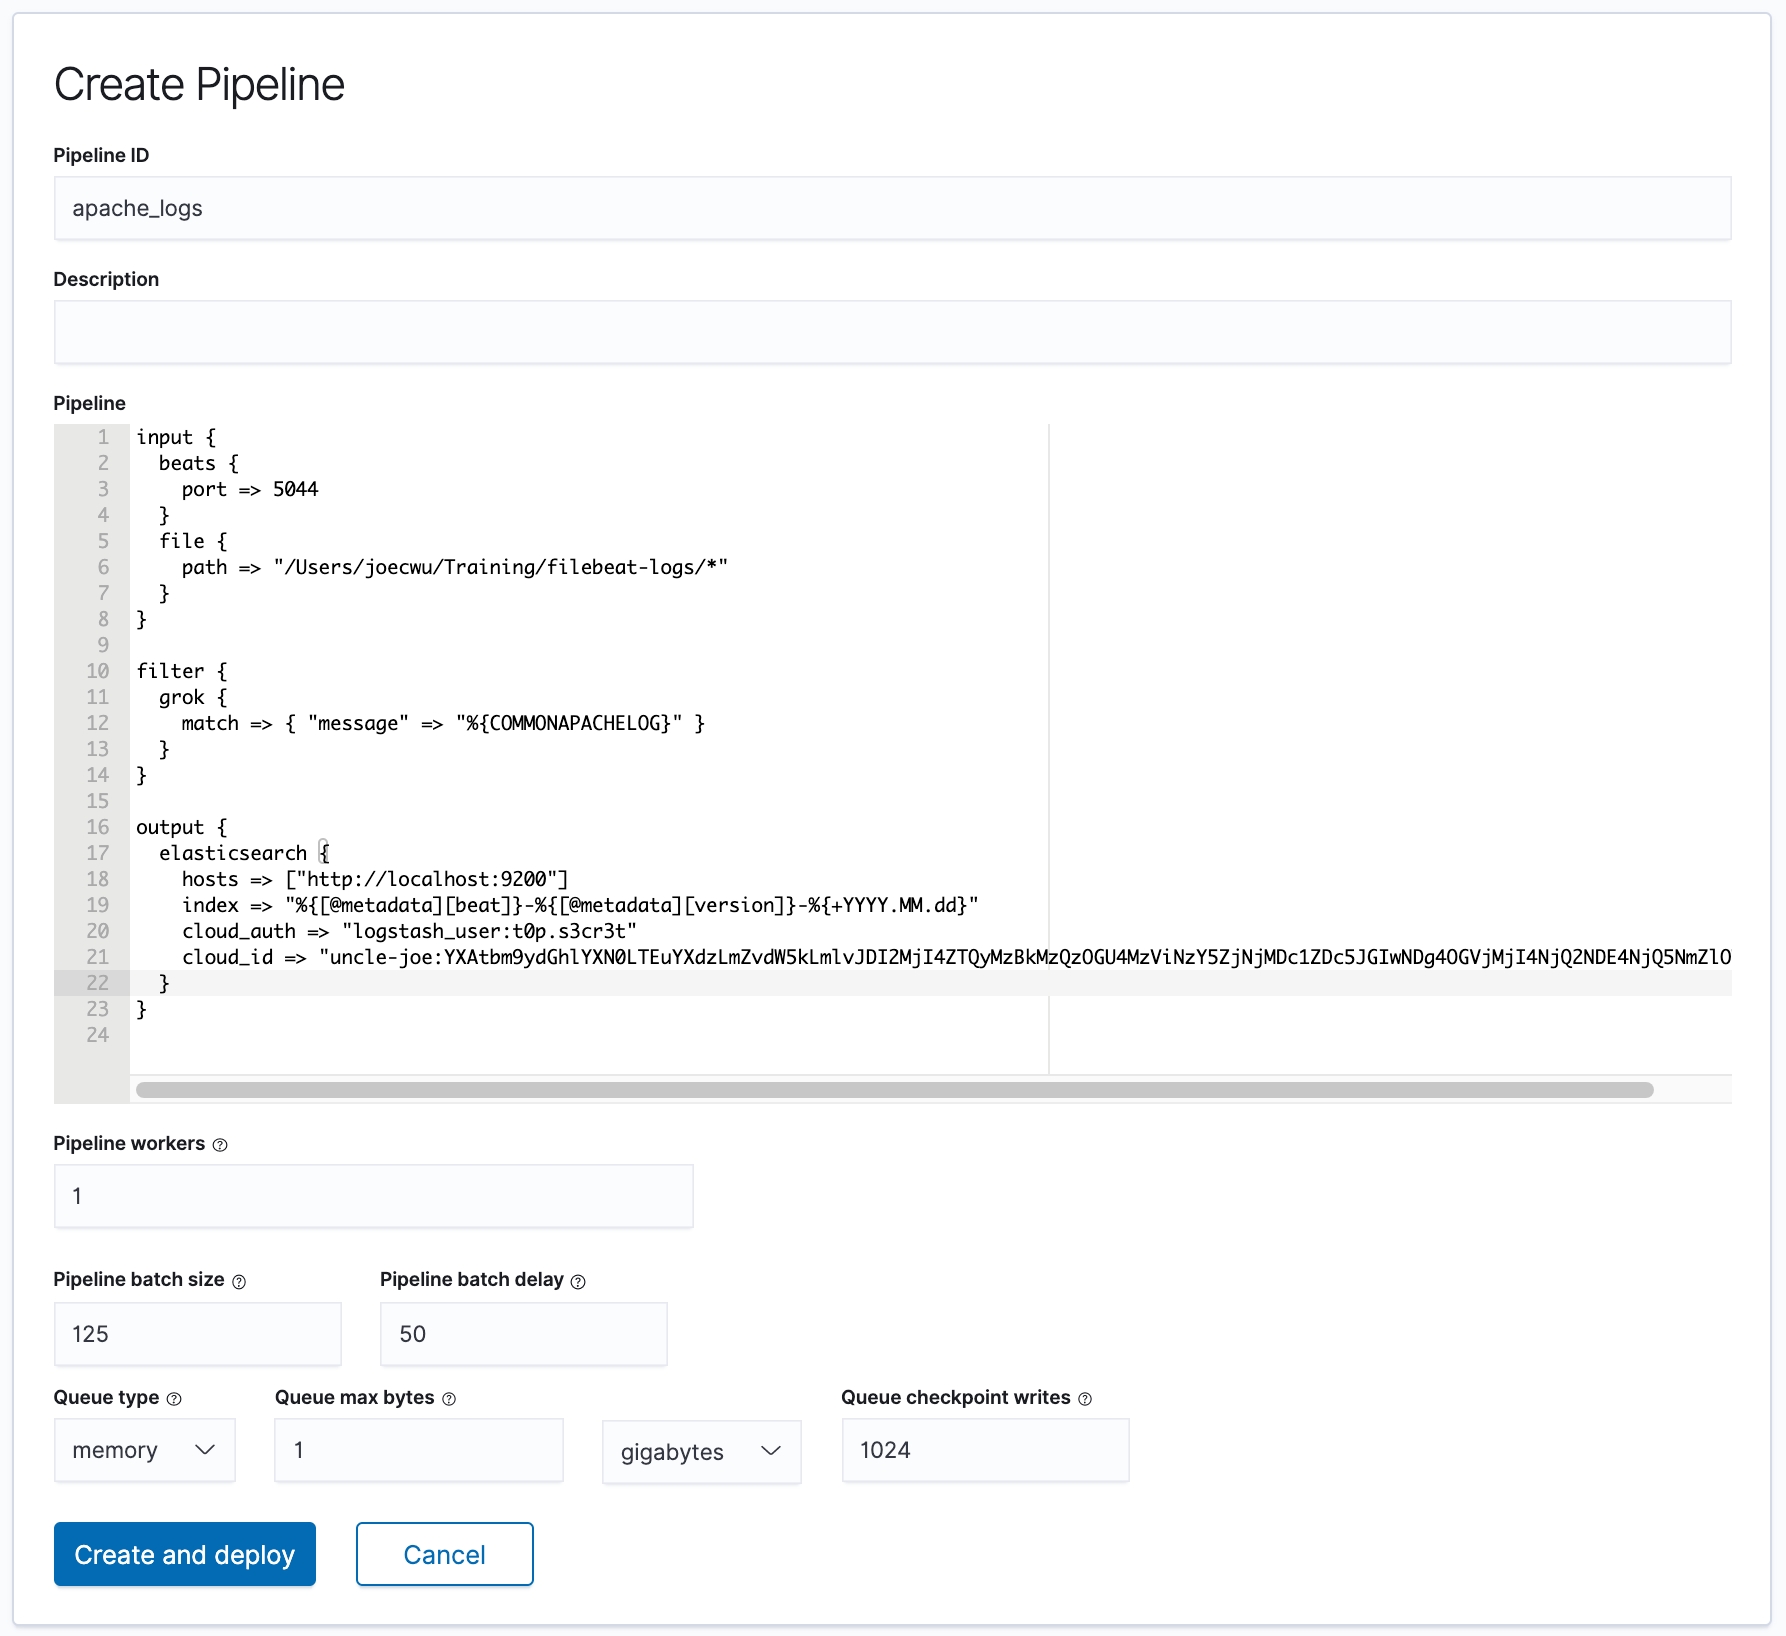
Task: Open the Queue type memory dropdown
Action: pyautogui.click(x=145, y=1450)
